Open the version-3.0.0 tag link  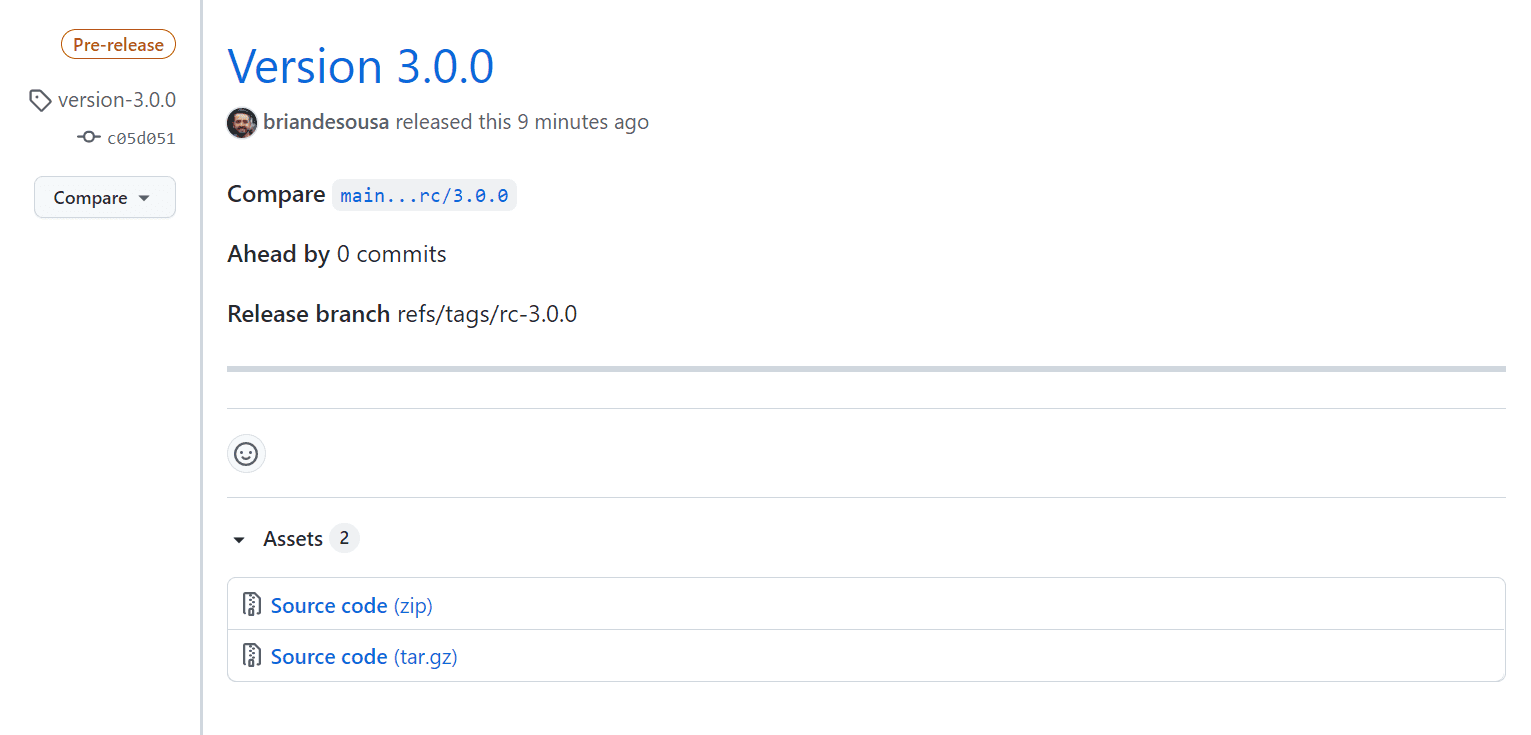point(117,100)
